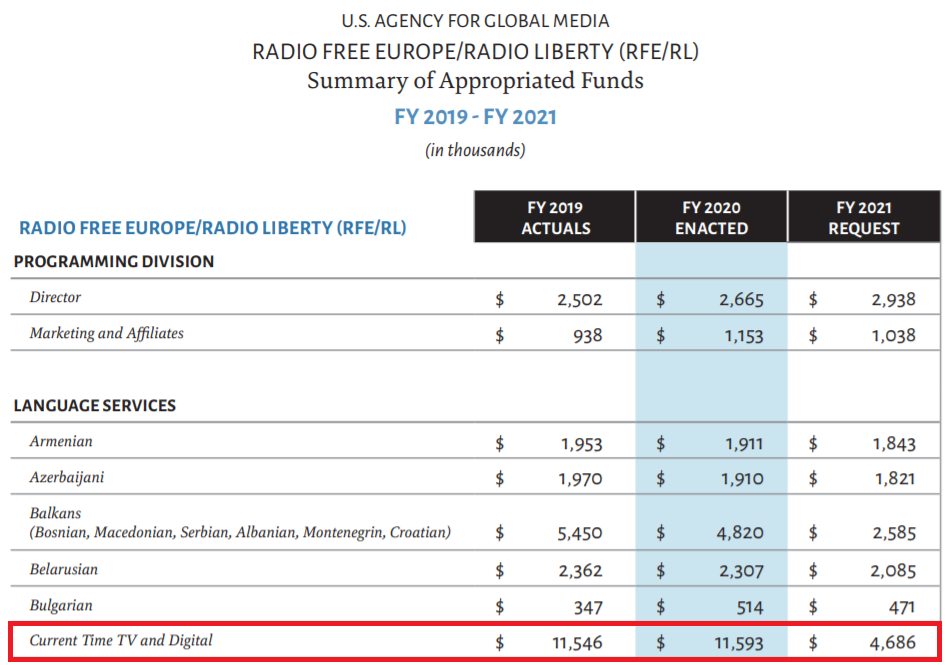Select the 'PROGRAMMING DIVISION' section label

(x=114, y=261)
